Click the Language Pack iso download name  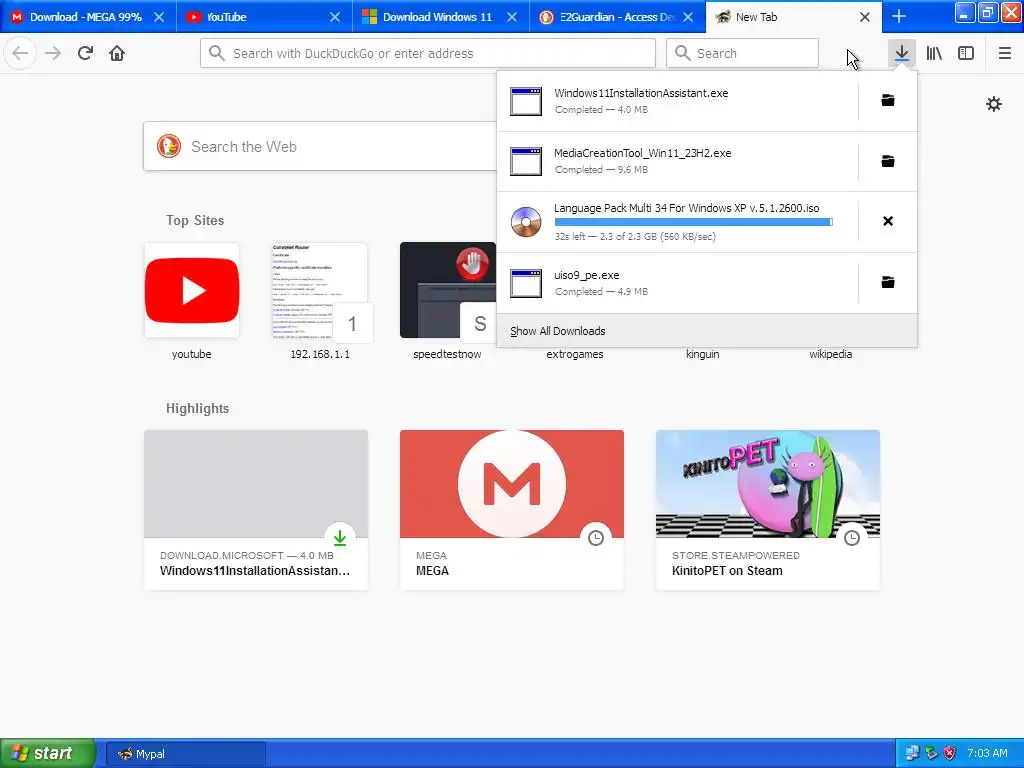[x=686, y=208]
